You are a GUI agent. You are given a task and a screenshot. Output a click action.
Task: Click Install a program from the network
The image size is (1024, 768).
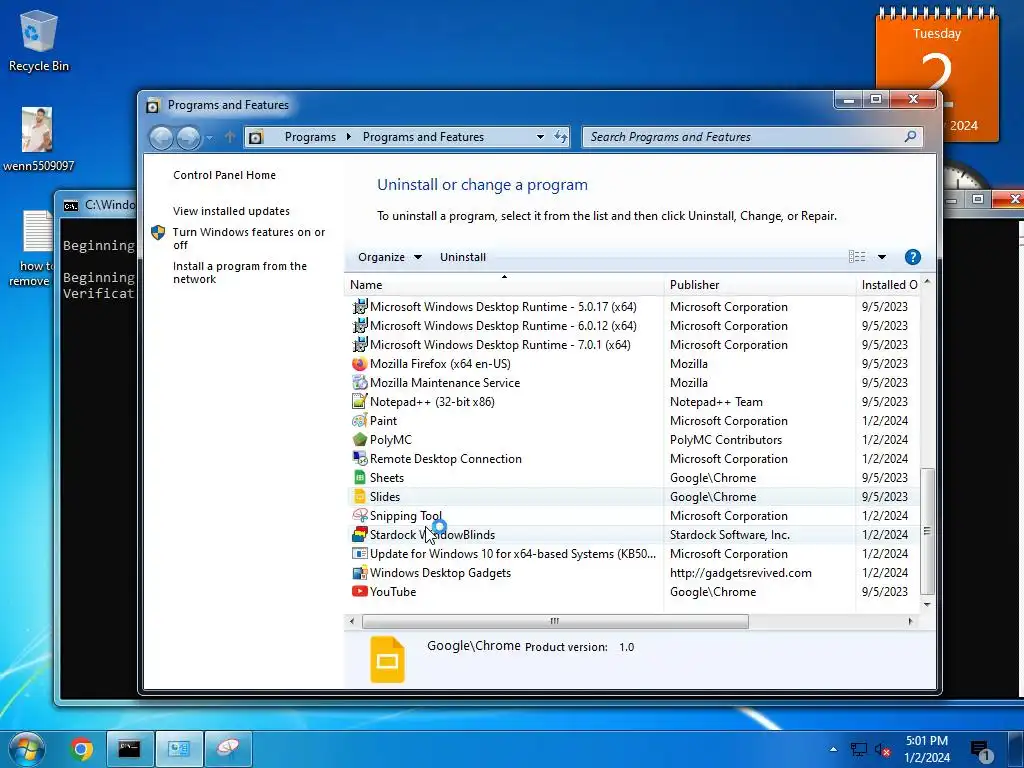[x=240, y=272]
